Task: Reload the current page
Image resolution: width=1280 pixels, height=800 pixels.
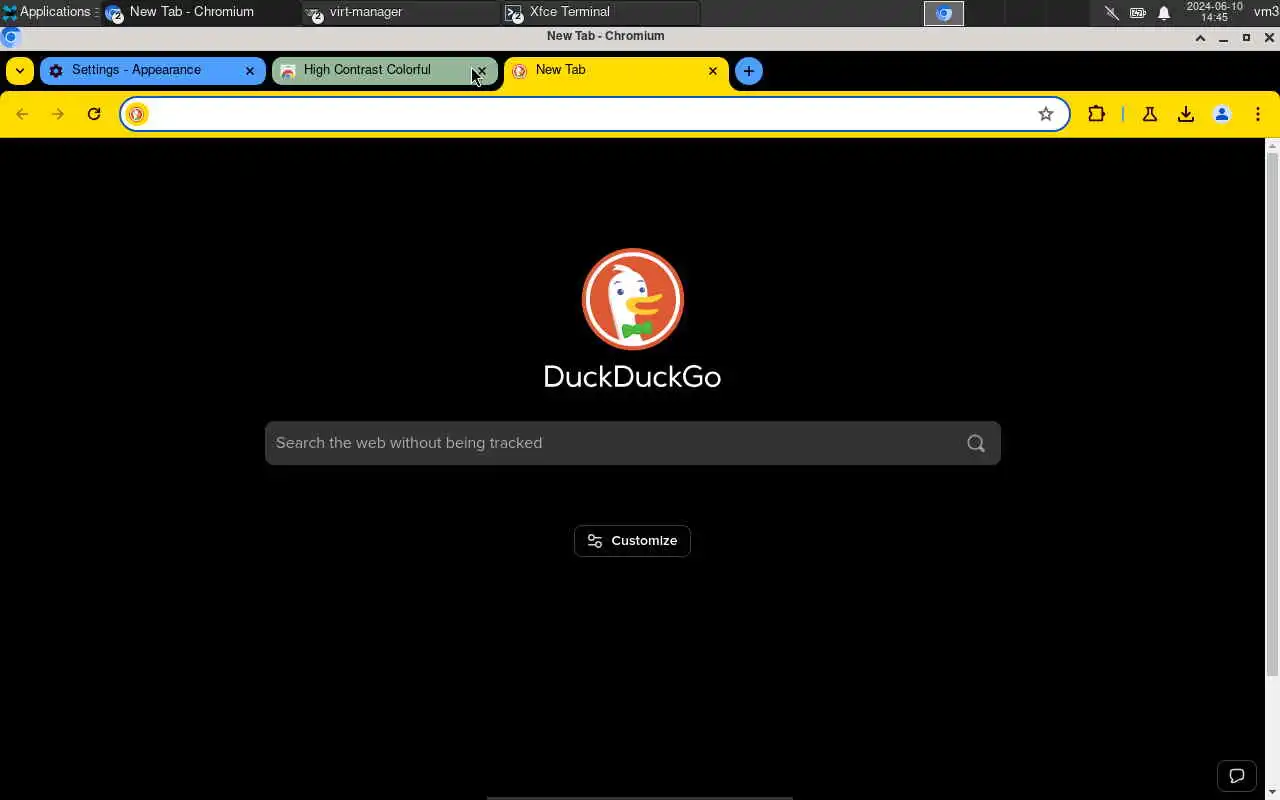Action: [94, 114]
